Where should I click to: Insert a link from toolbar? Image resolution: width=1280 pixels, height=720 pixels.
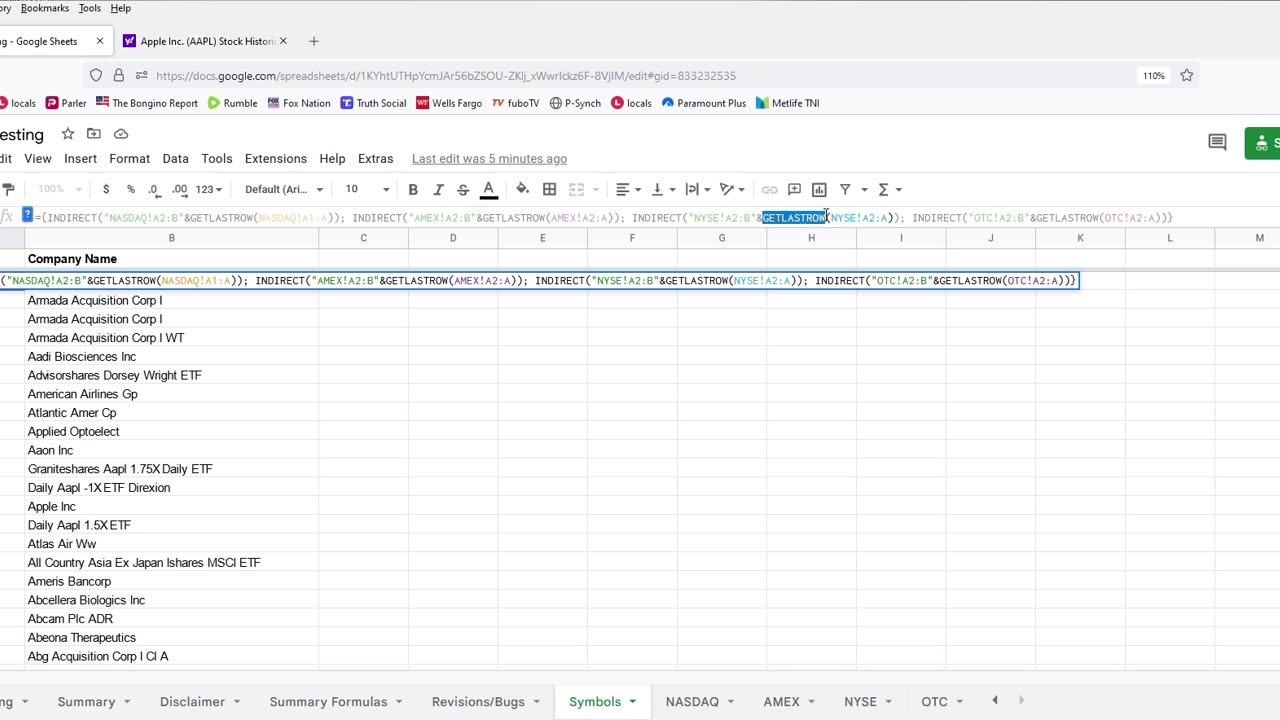coord(769,189)
